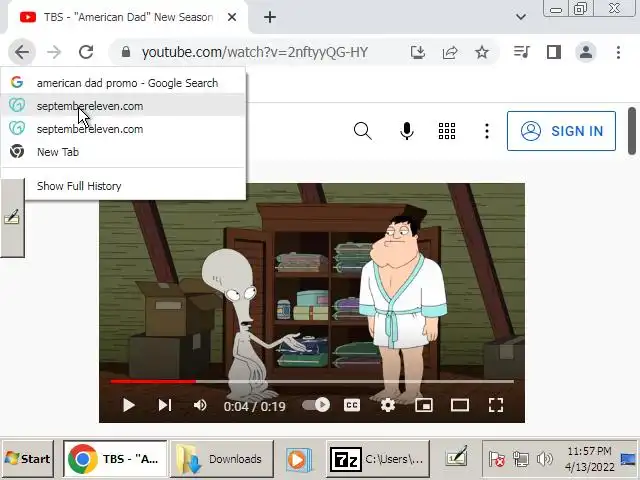Switch to miniplayer mode
The image size is (640, 480).
[x=424, y=405]
